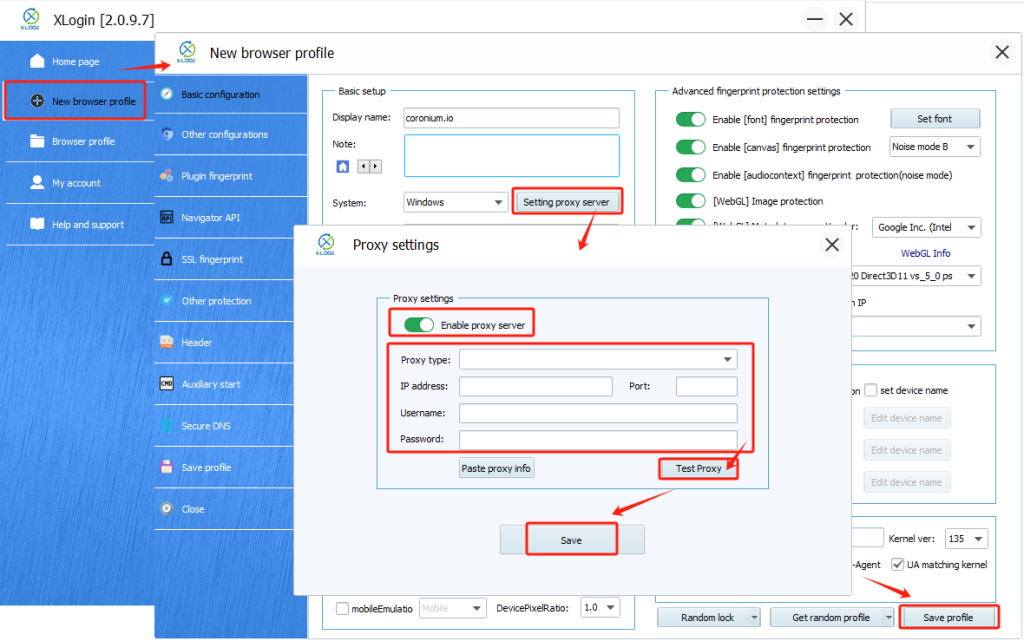Screen dimensions: 1024x641
Task: Click the Plugin fingerprint icon
Action: (167, 176)
